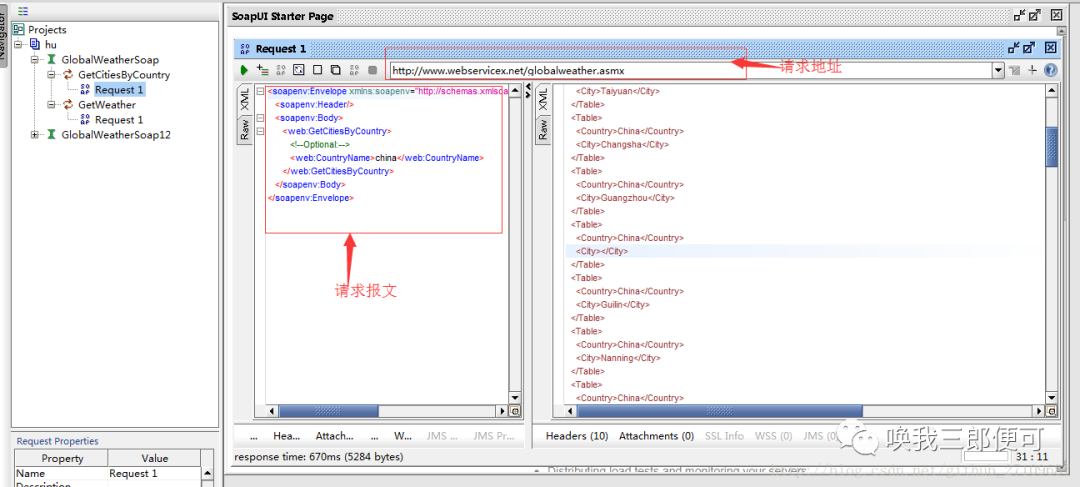Click the grey cancel request stop icon

(x=373, y=70)
